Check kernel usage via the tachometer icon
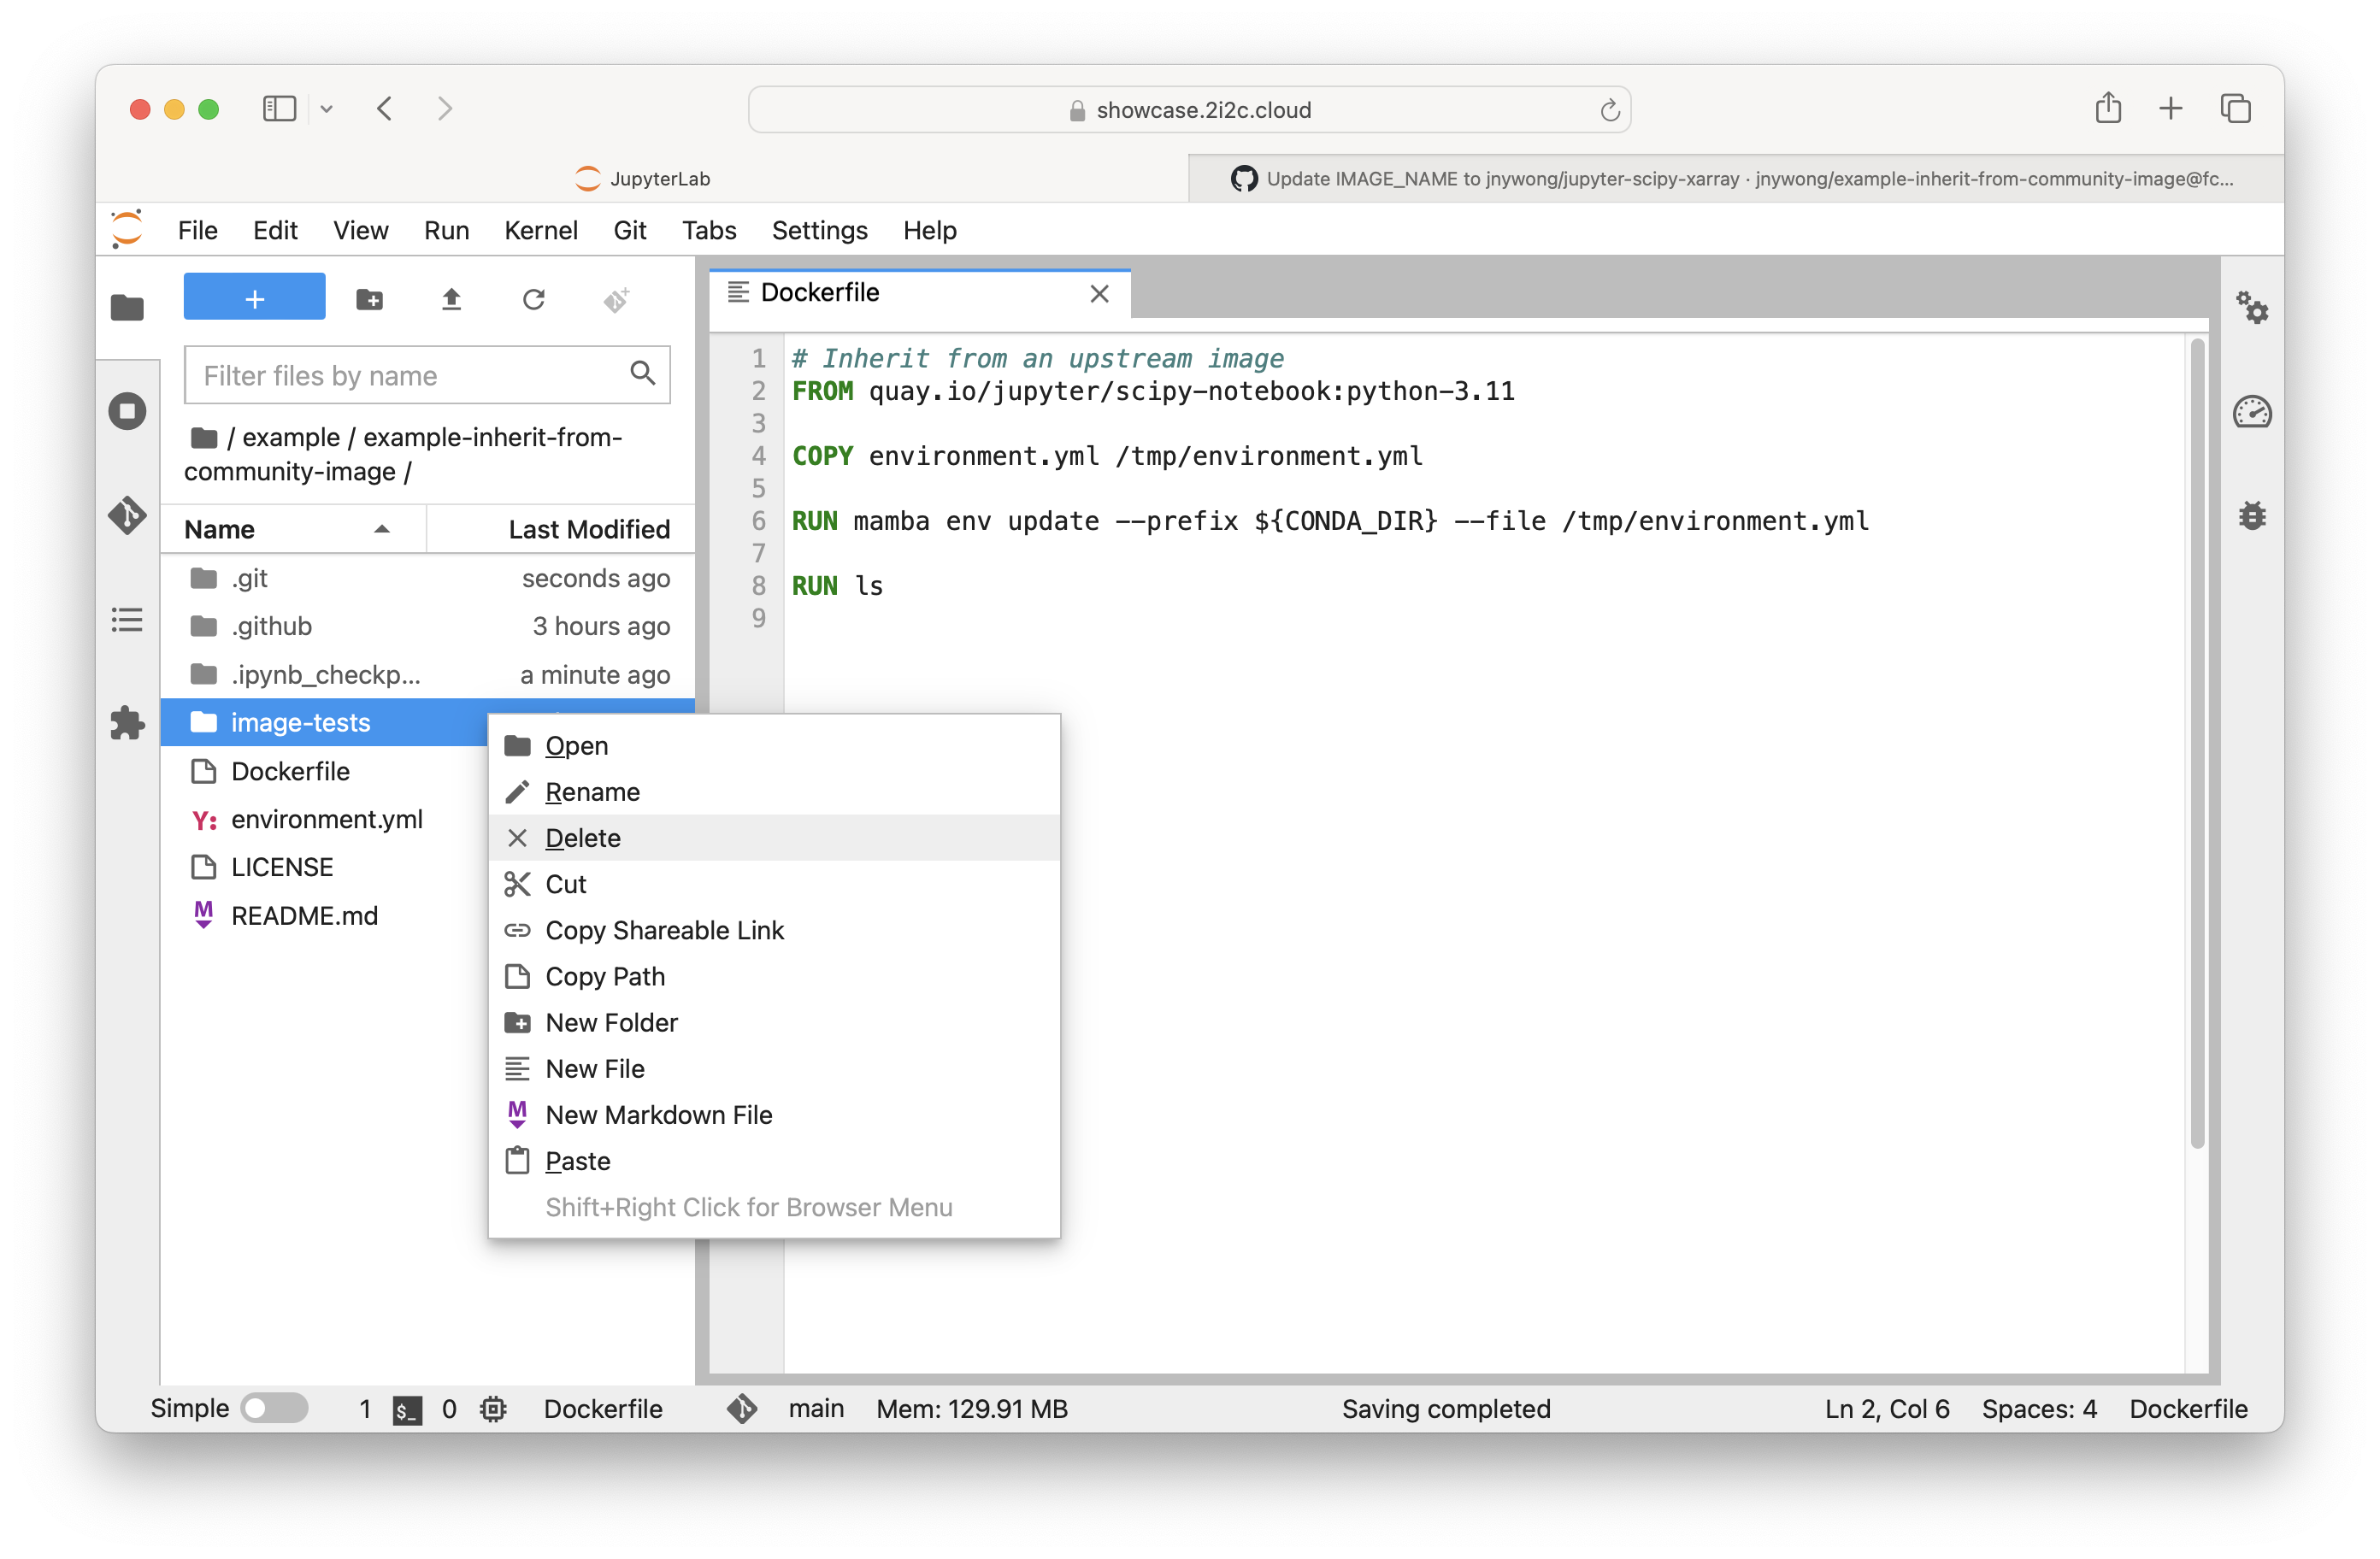Image resolution: width=2380 pixels, height=1559 pixels. point(2254,412)
